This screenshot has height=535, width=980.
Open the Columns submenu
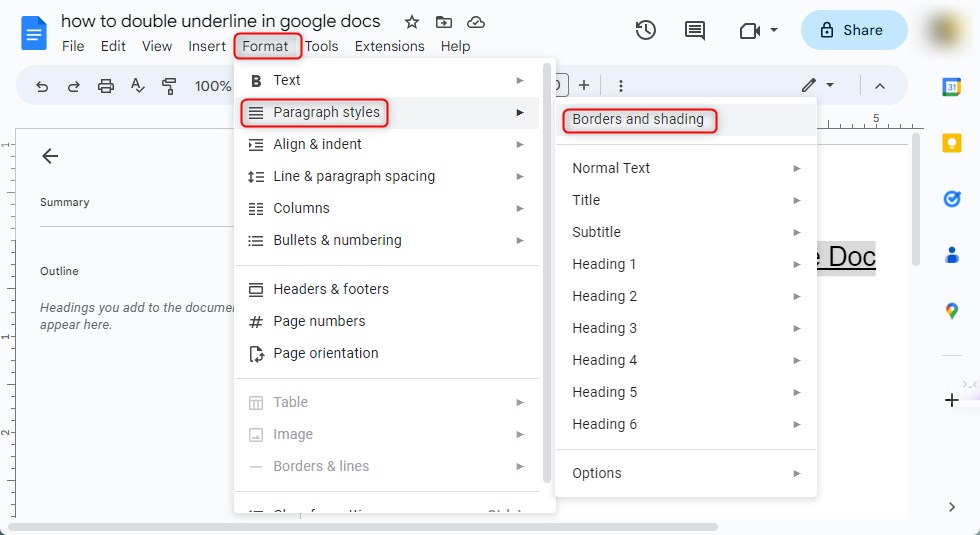[x=387, y=208]
